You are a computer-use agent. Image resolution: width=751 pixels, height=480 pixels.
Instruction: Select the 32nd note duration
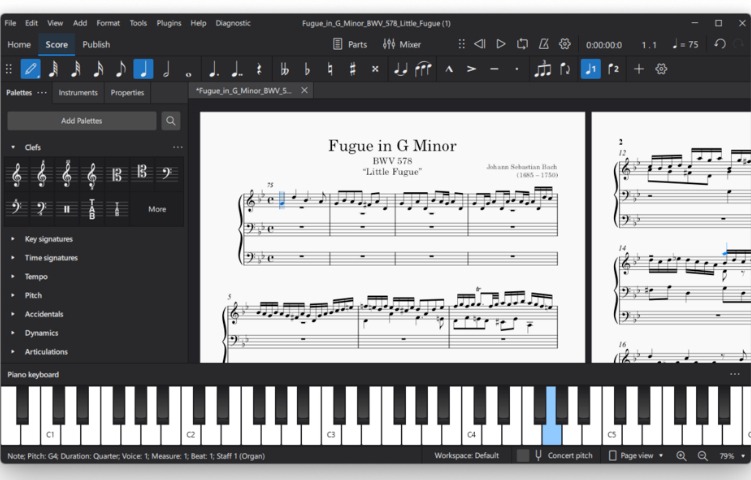pyautogui.click(x=76, y=69)
